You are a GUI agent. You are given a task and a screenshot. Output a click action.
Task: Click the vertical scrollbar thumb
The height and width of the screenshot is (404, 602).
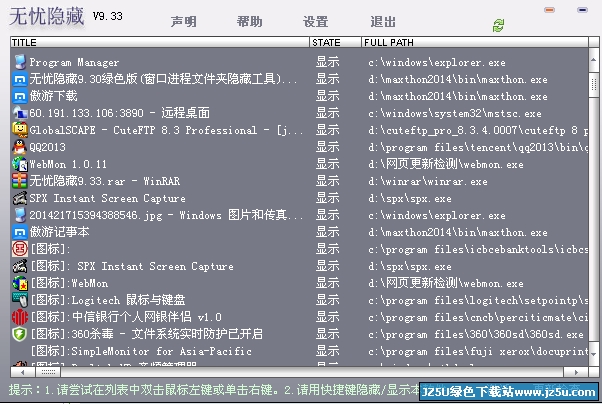point(594,84)
